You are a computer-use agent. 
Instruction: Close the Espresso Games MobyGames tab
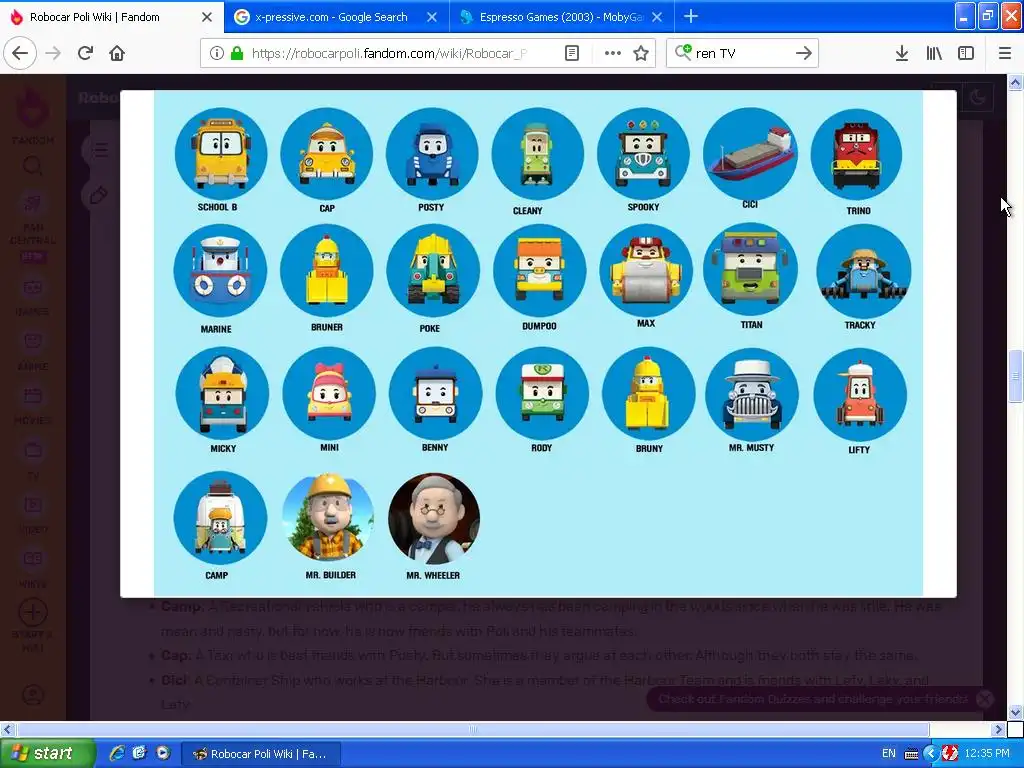(657, 17)
